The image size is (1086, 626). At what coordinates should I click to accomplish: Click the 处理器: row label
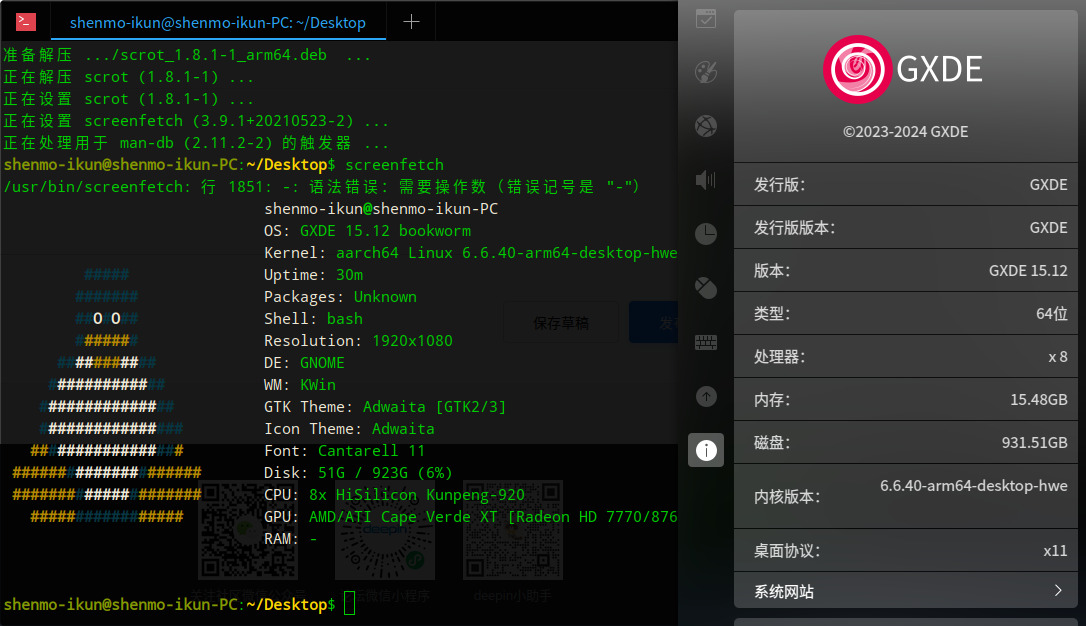coord(779,357)
